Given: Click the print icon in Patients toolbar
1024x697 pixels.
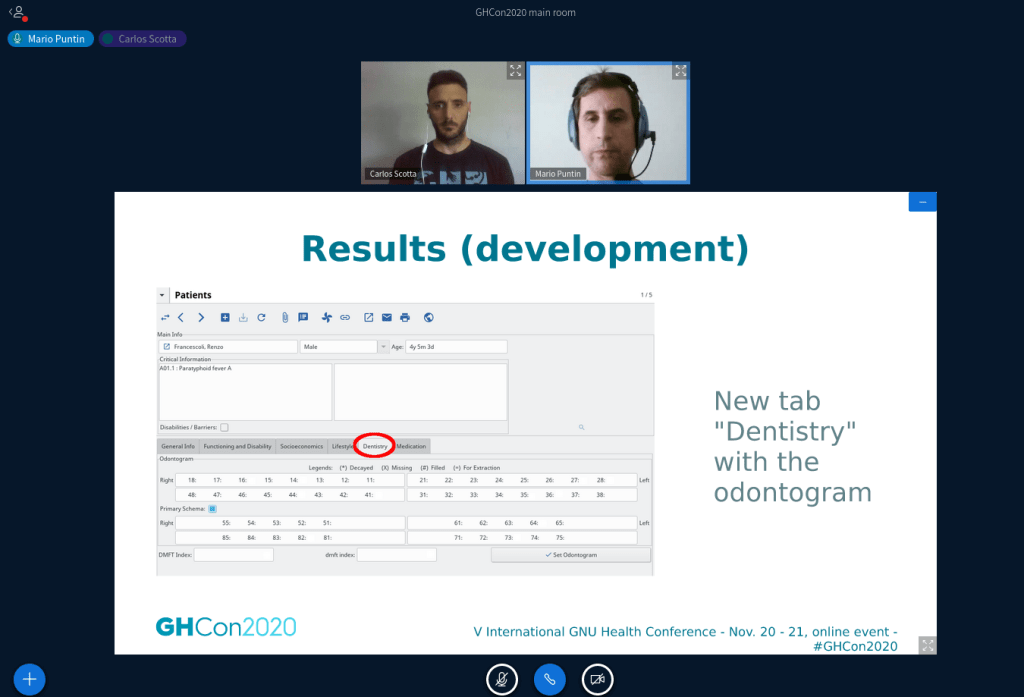Looking at the screenshot, I should coord(405,318).
